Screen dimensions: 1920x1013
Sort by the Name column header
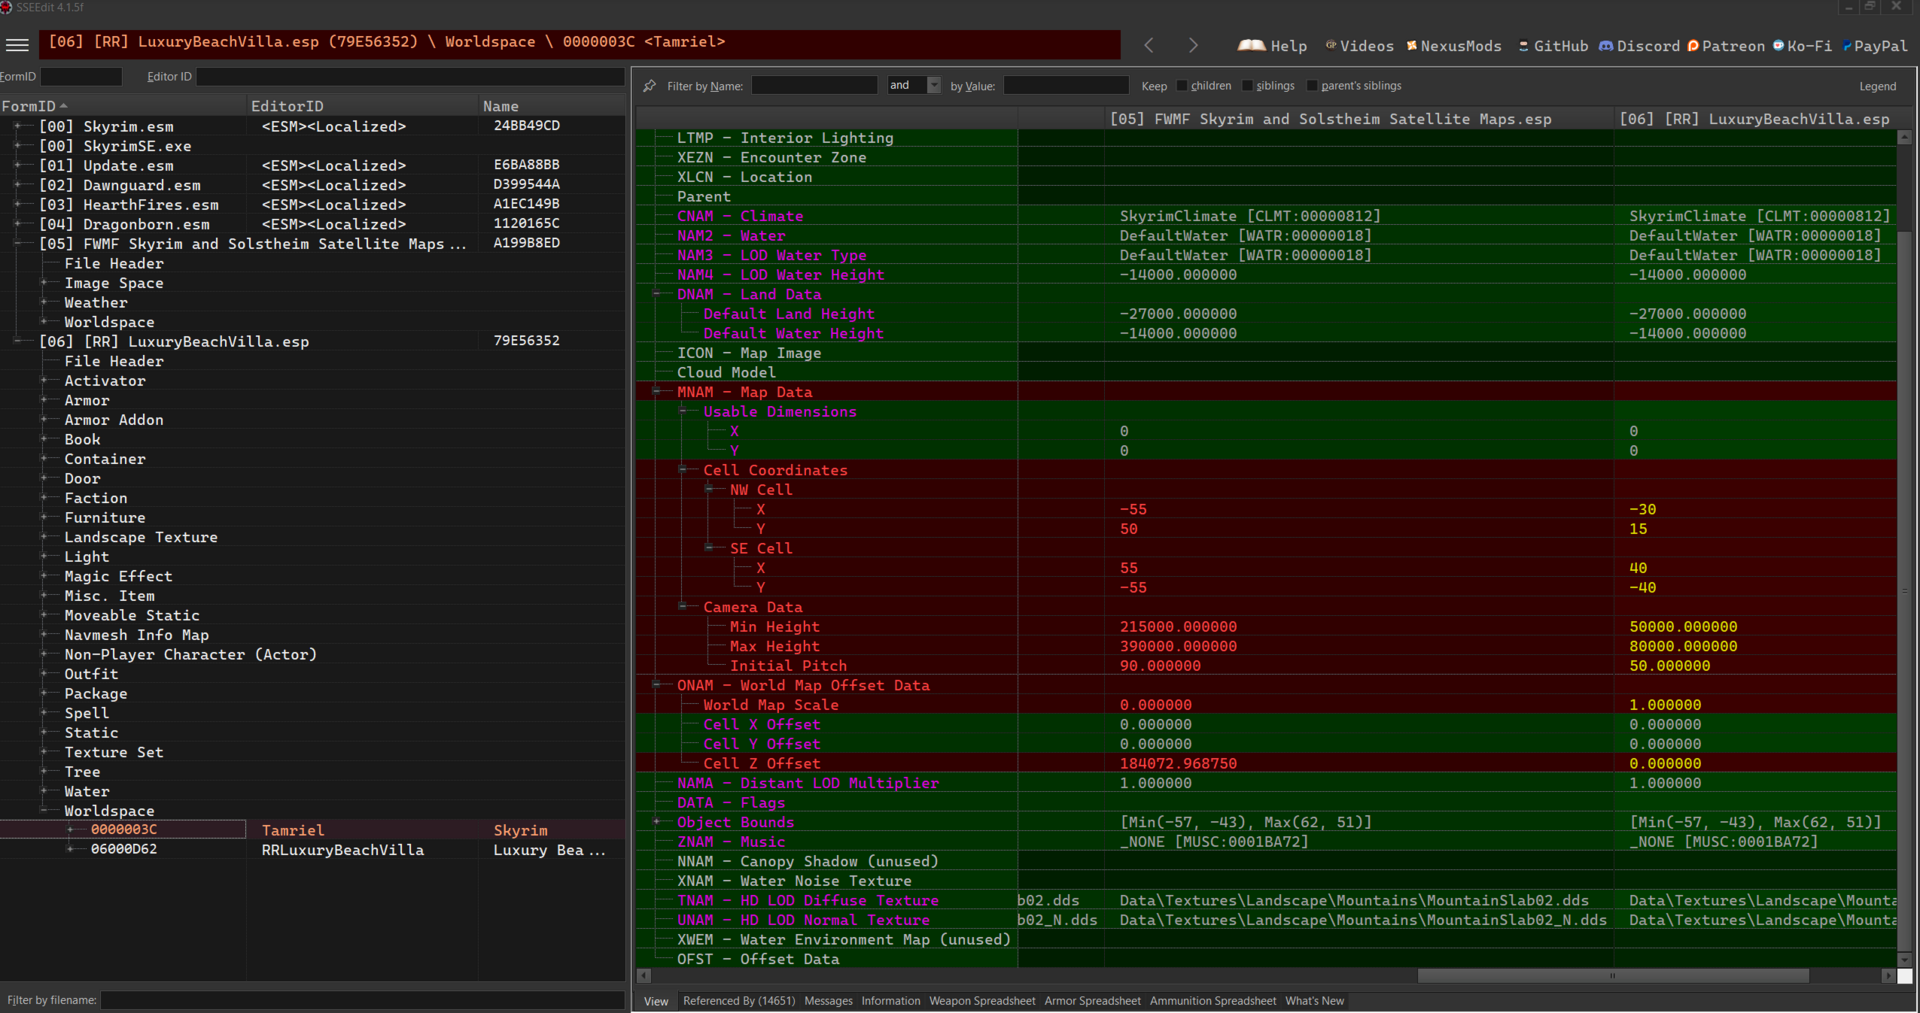(552, 106)
